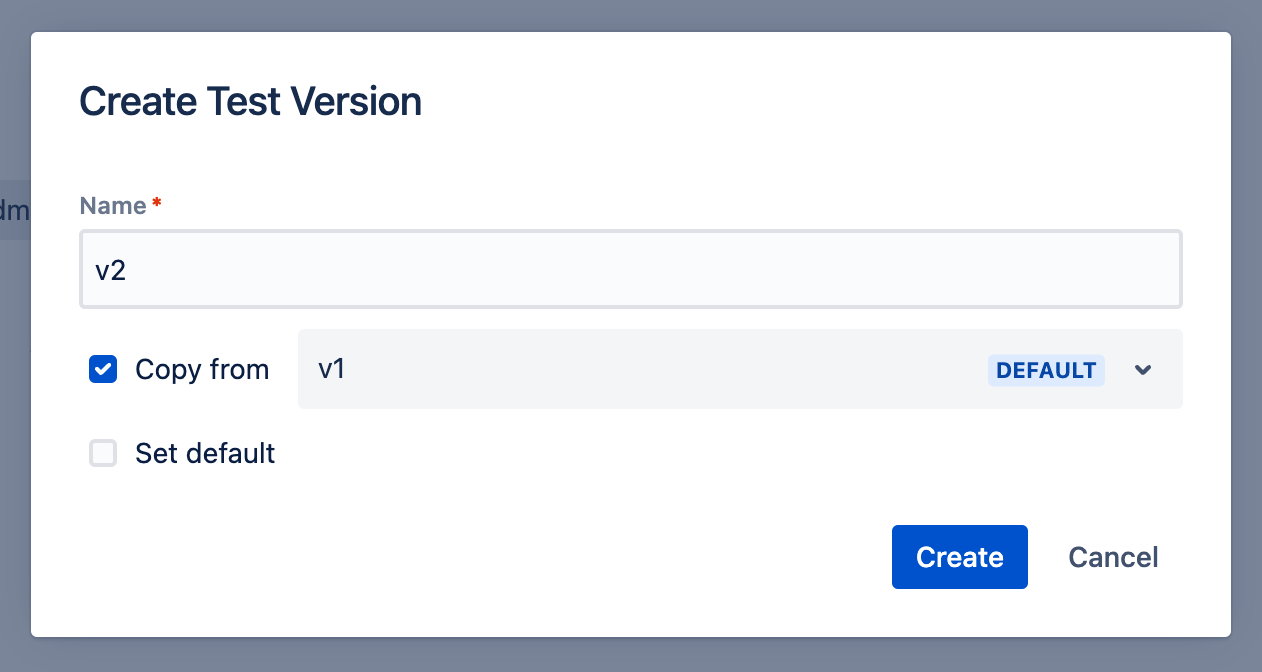The width and height of the screenshot is (1262, 672).
Task: Place cursor after v2 in Name field
Action: click(128, 270)
